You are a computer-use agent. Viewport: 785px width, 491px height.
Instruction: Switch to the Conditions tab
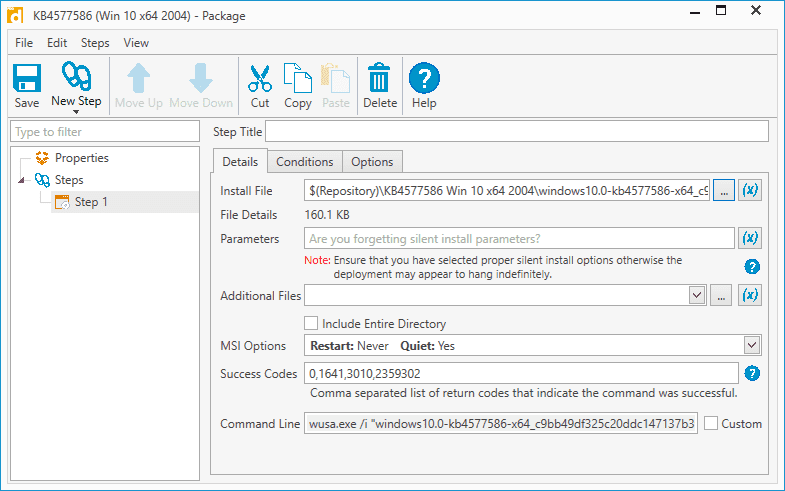(305, 162)
